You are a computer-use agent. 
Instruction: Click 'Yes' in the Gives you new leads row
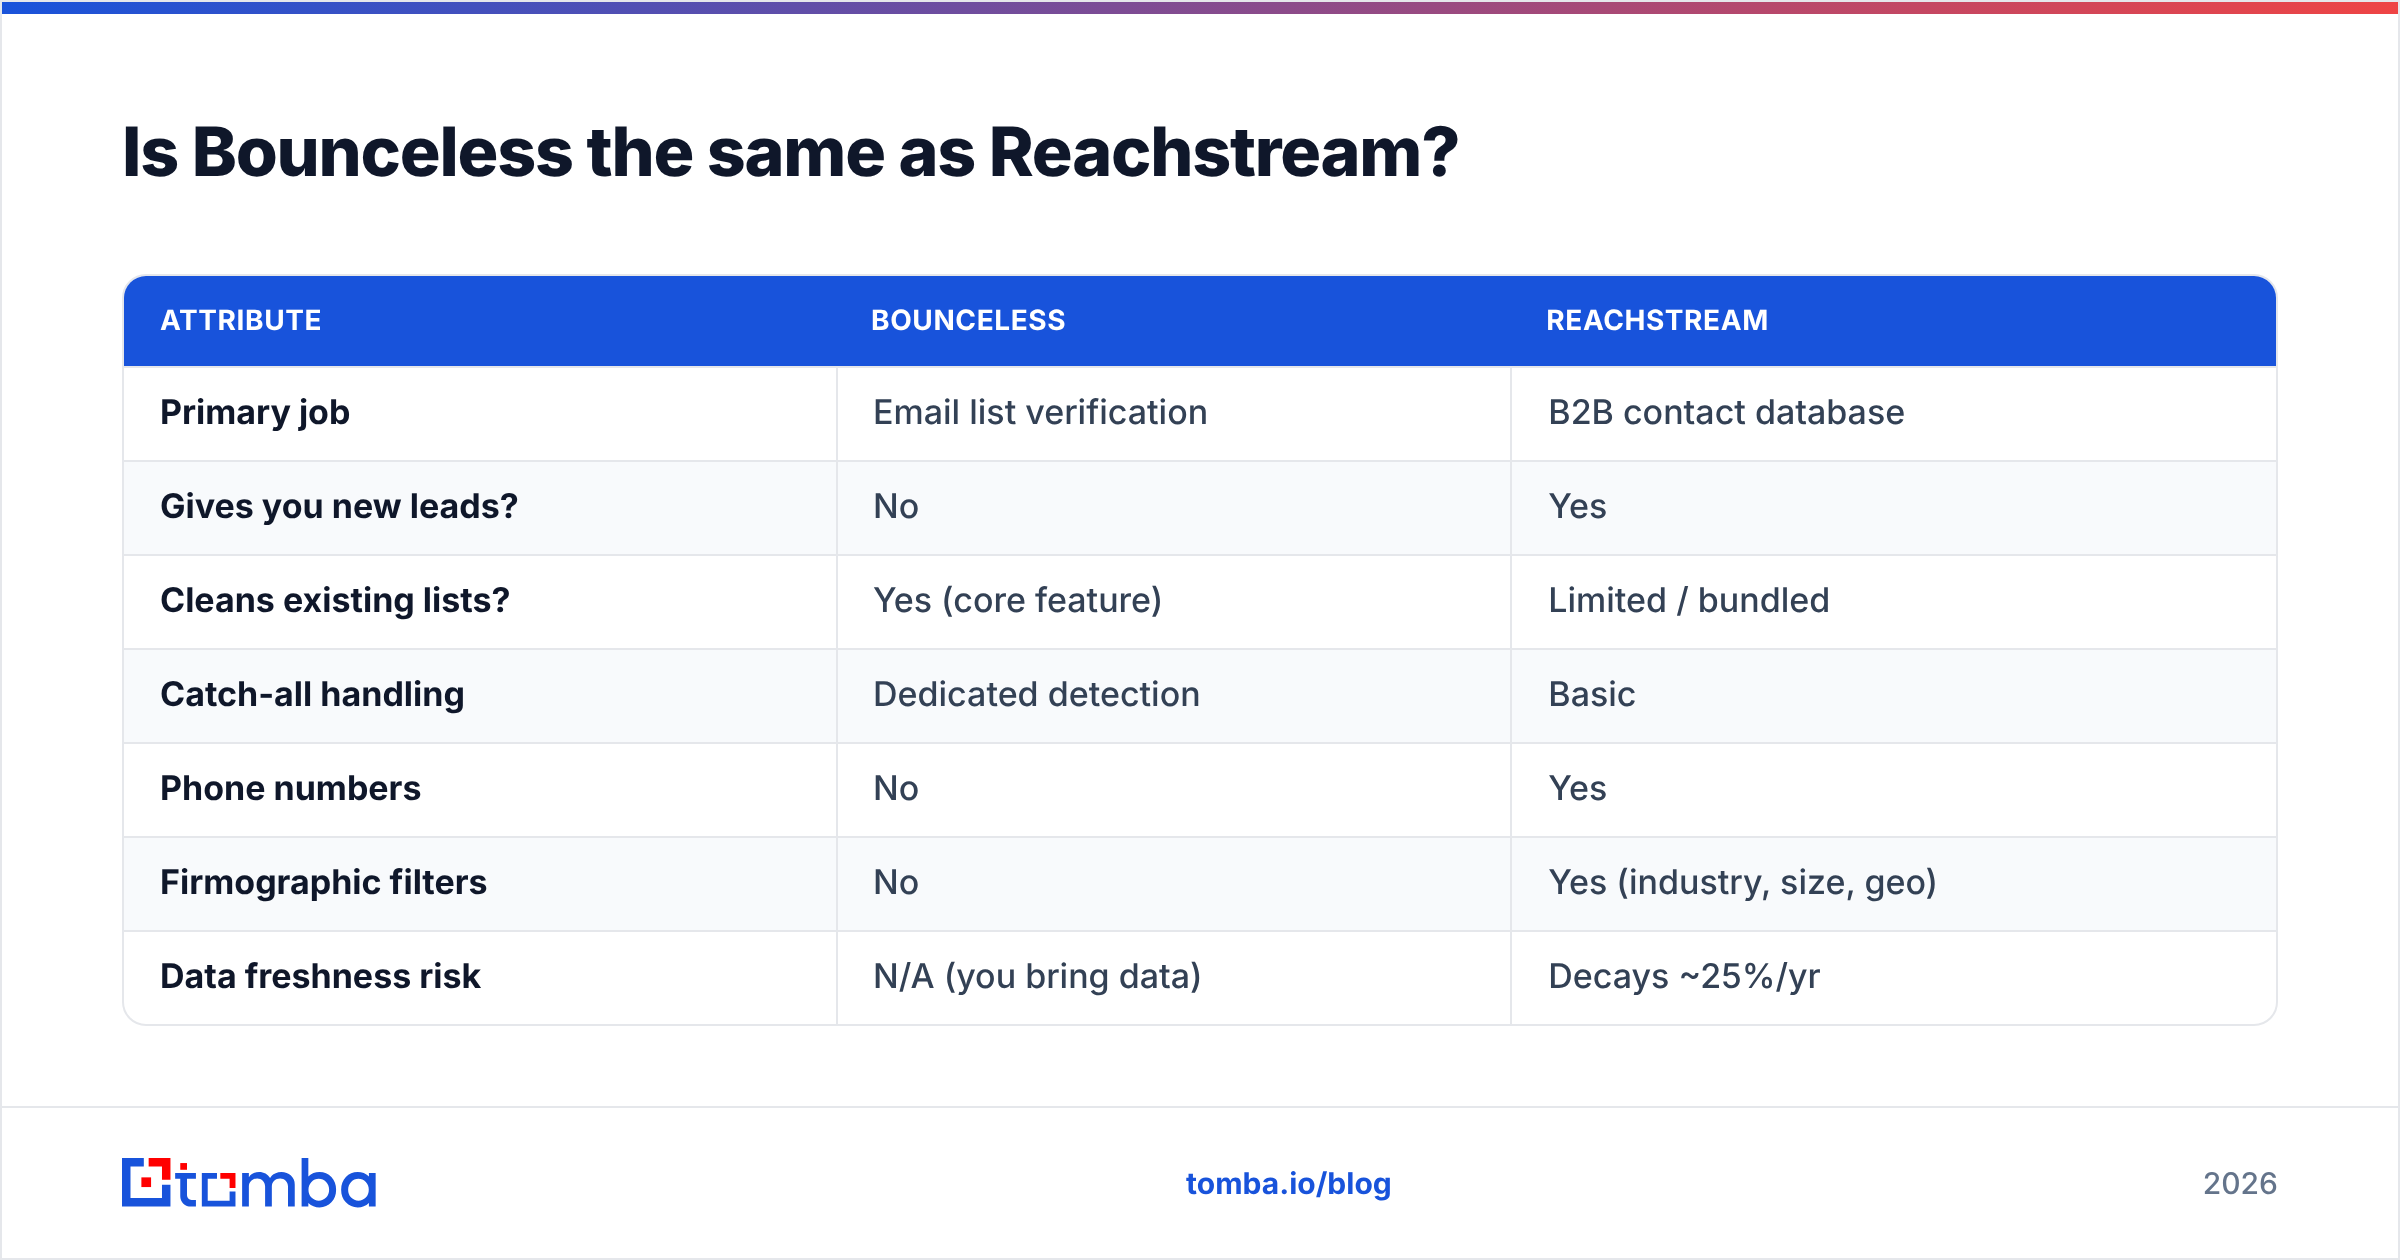pos(1577,506)
